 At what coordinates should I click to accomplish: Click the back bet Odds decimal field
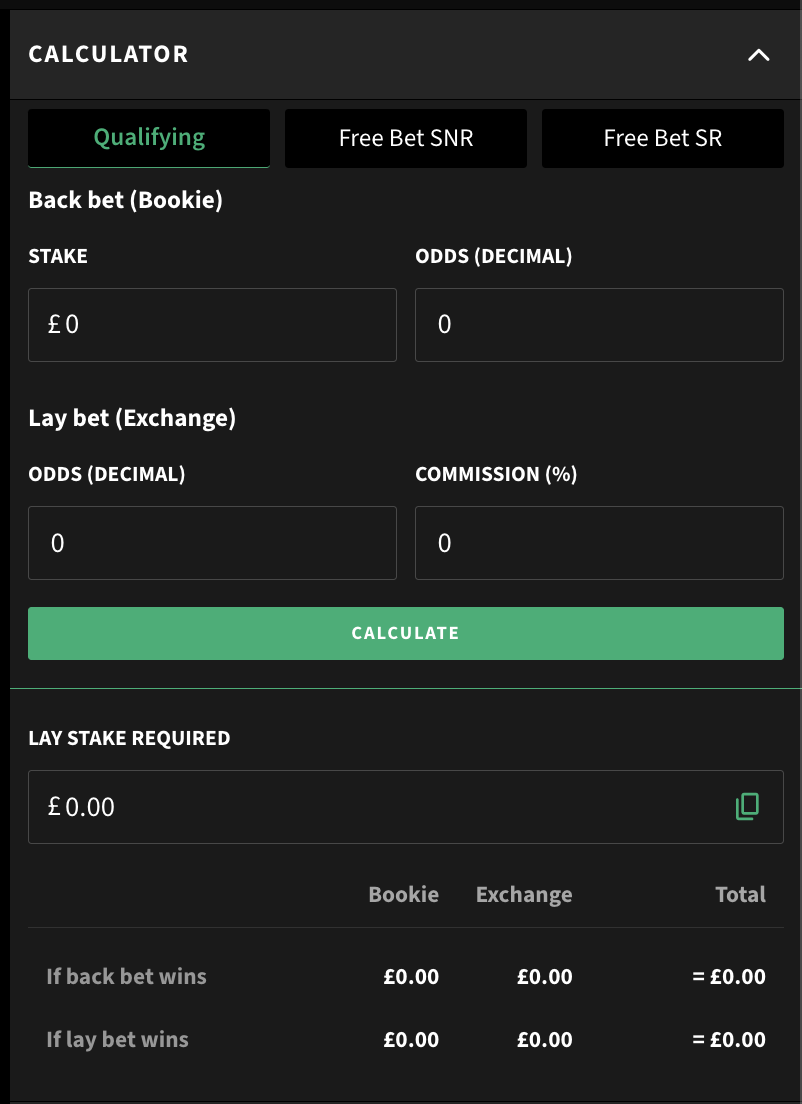(598, 325)
